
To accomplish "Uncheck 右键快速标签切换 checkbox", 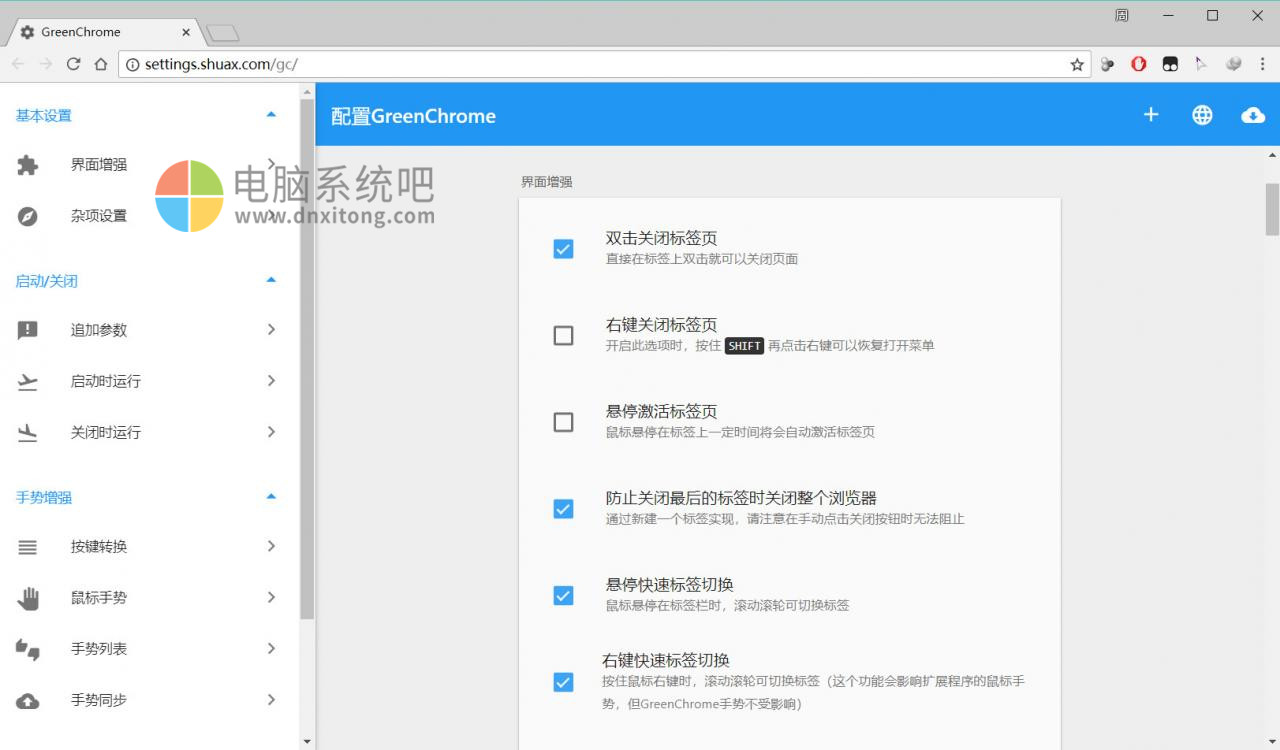I will point(563,683).
